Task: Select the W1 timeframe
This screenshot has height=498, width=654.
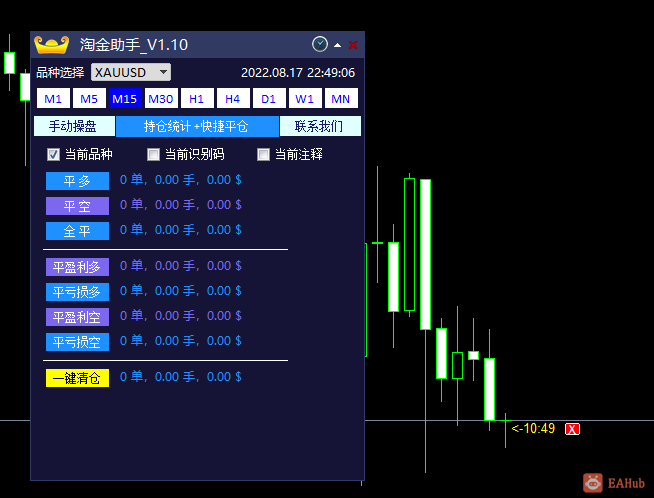Action: 305,98
